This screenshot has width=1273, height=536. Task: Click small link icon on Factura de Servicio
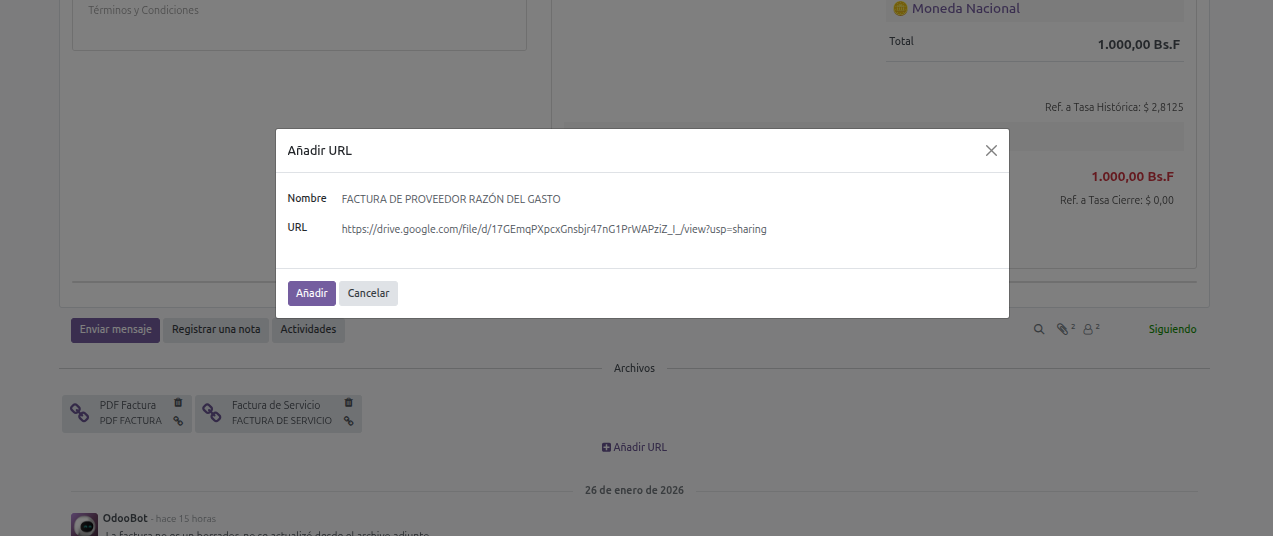click(x=349, y=421)
